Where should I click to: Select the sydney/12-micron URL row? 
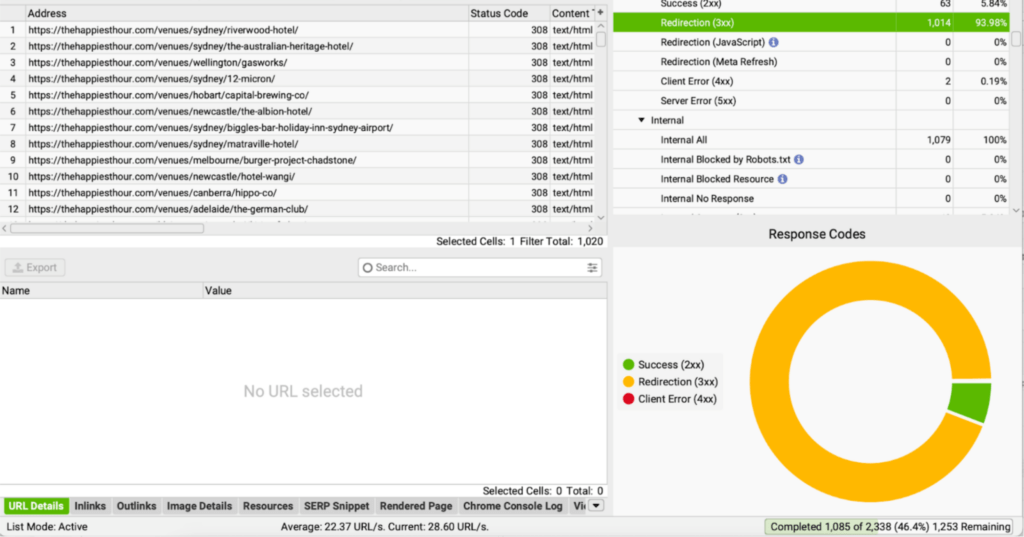(x=299, y=79)
